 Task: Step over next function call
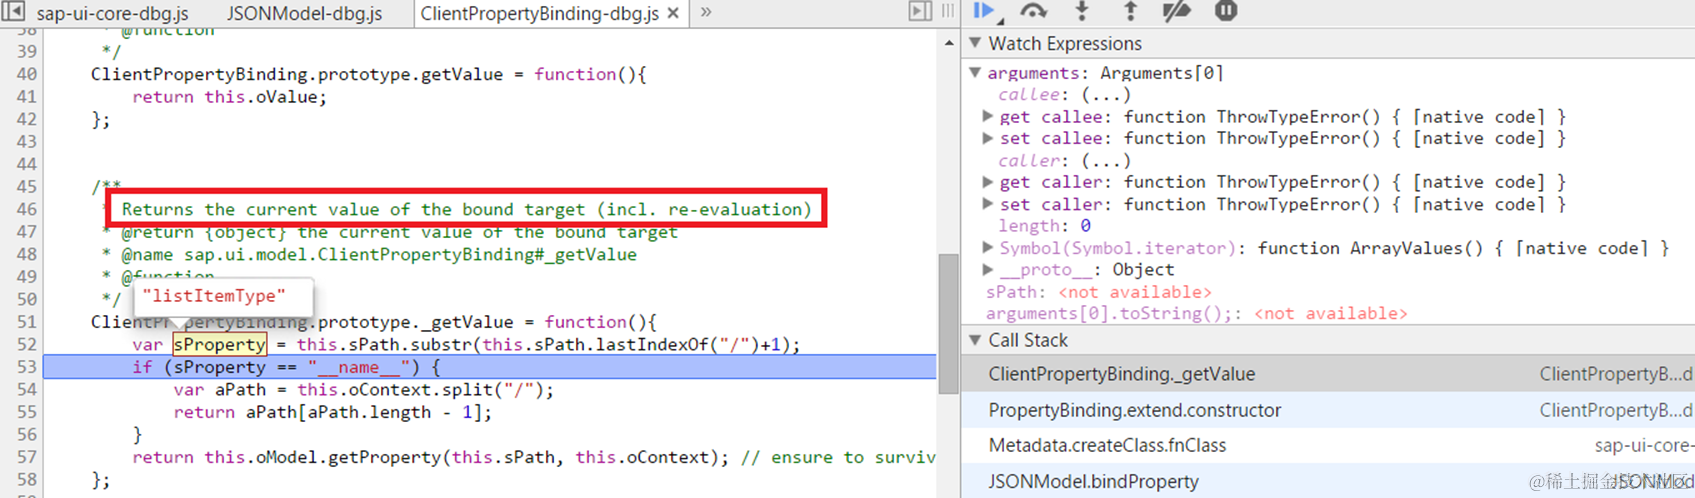[1033, 11]
